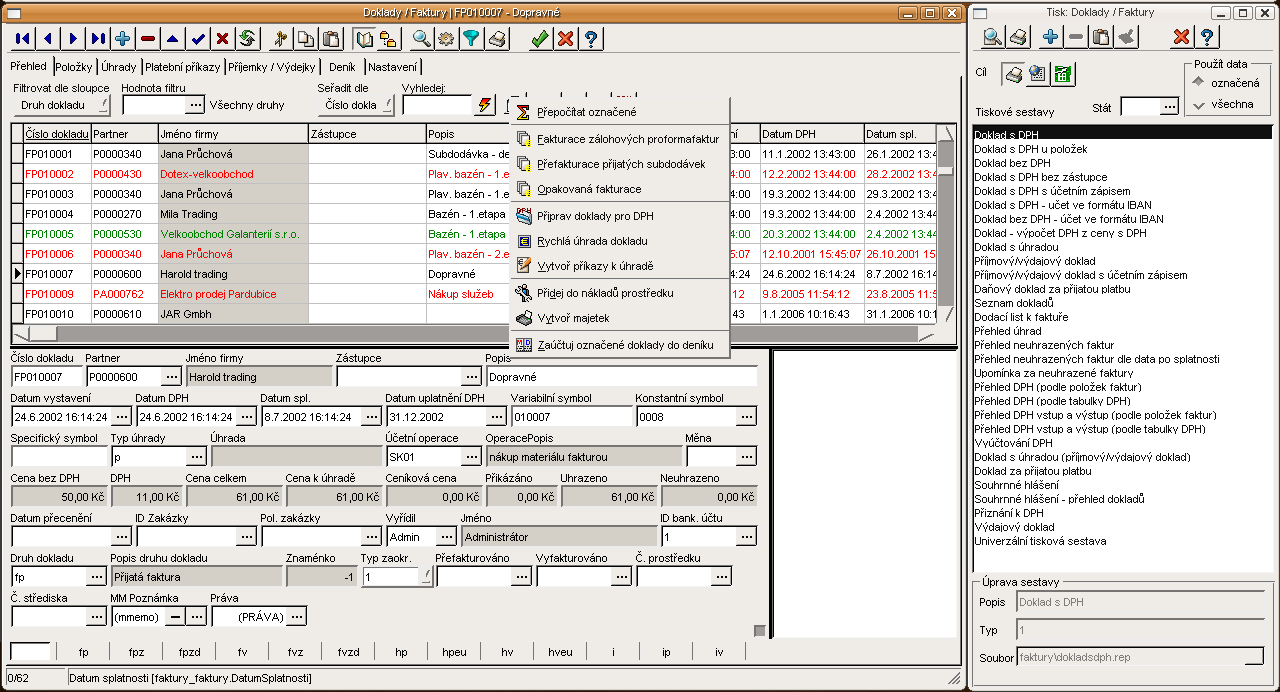Click the green refresh icon in main toolbar

pos(247,39)
